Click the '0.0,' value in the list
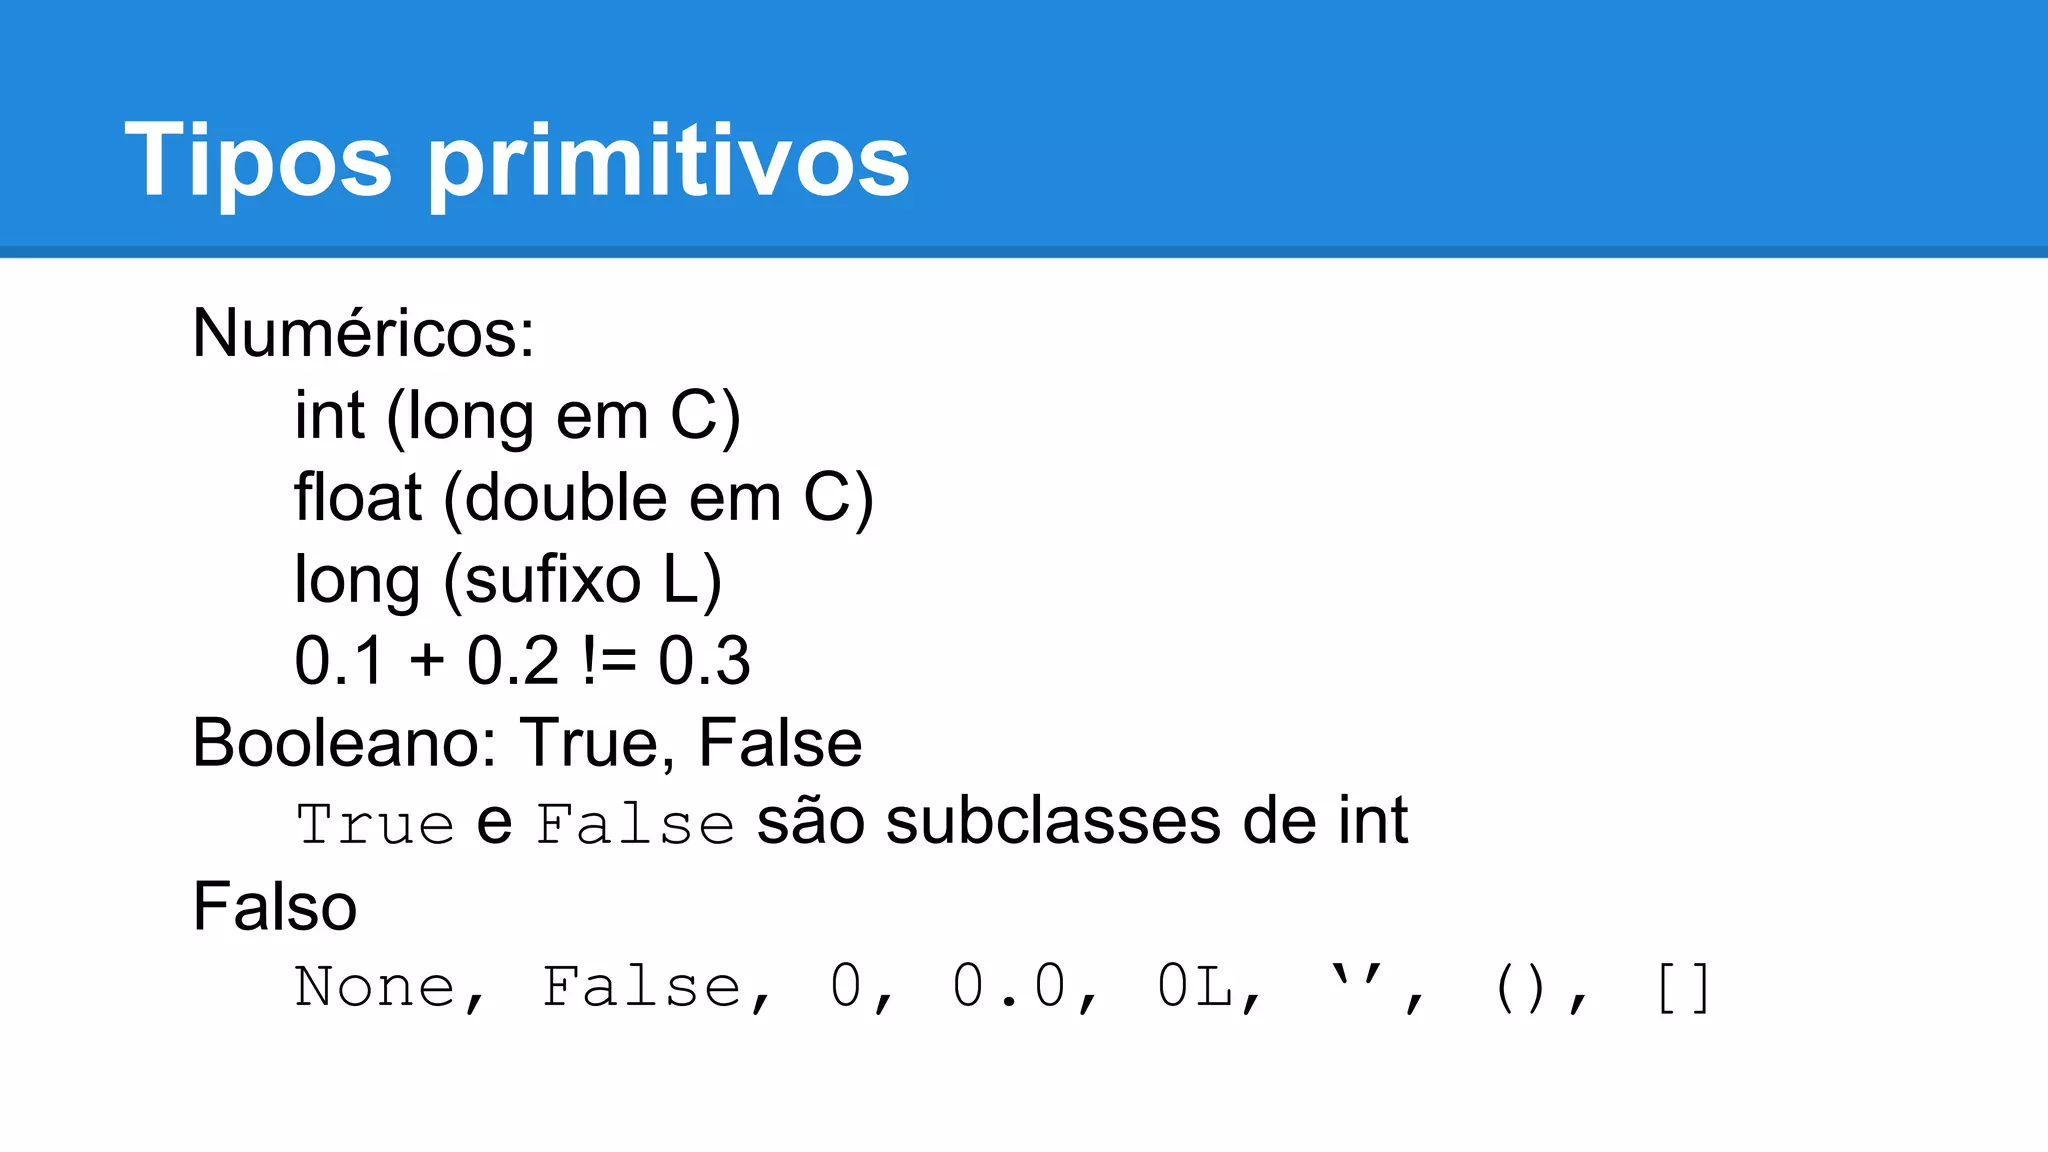 point(1025,989)
